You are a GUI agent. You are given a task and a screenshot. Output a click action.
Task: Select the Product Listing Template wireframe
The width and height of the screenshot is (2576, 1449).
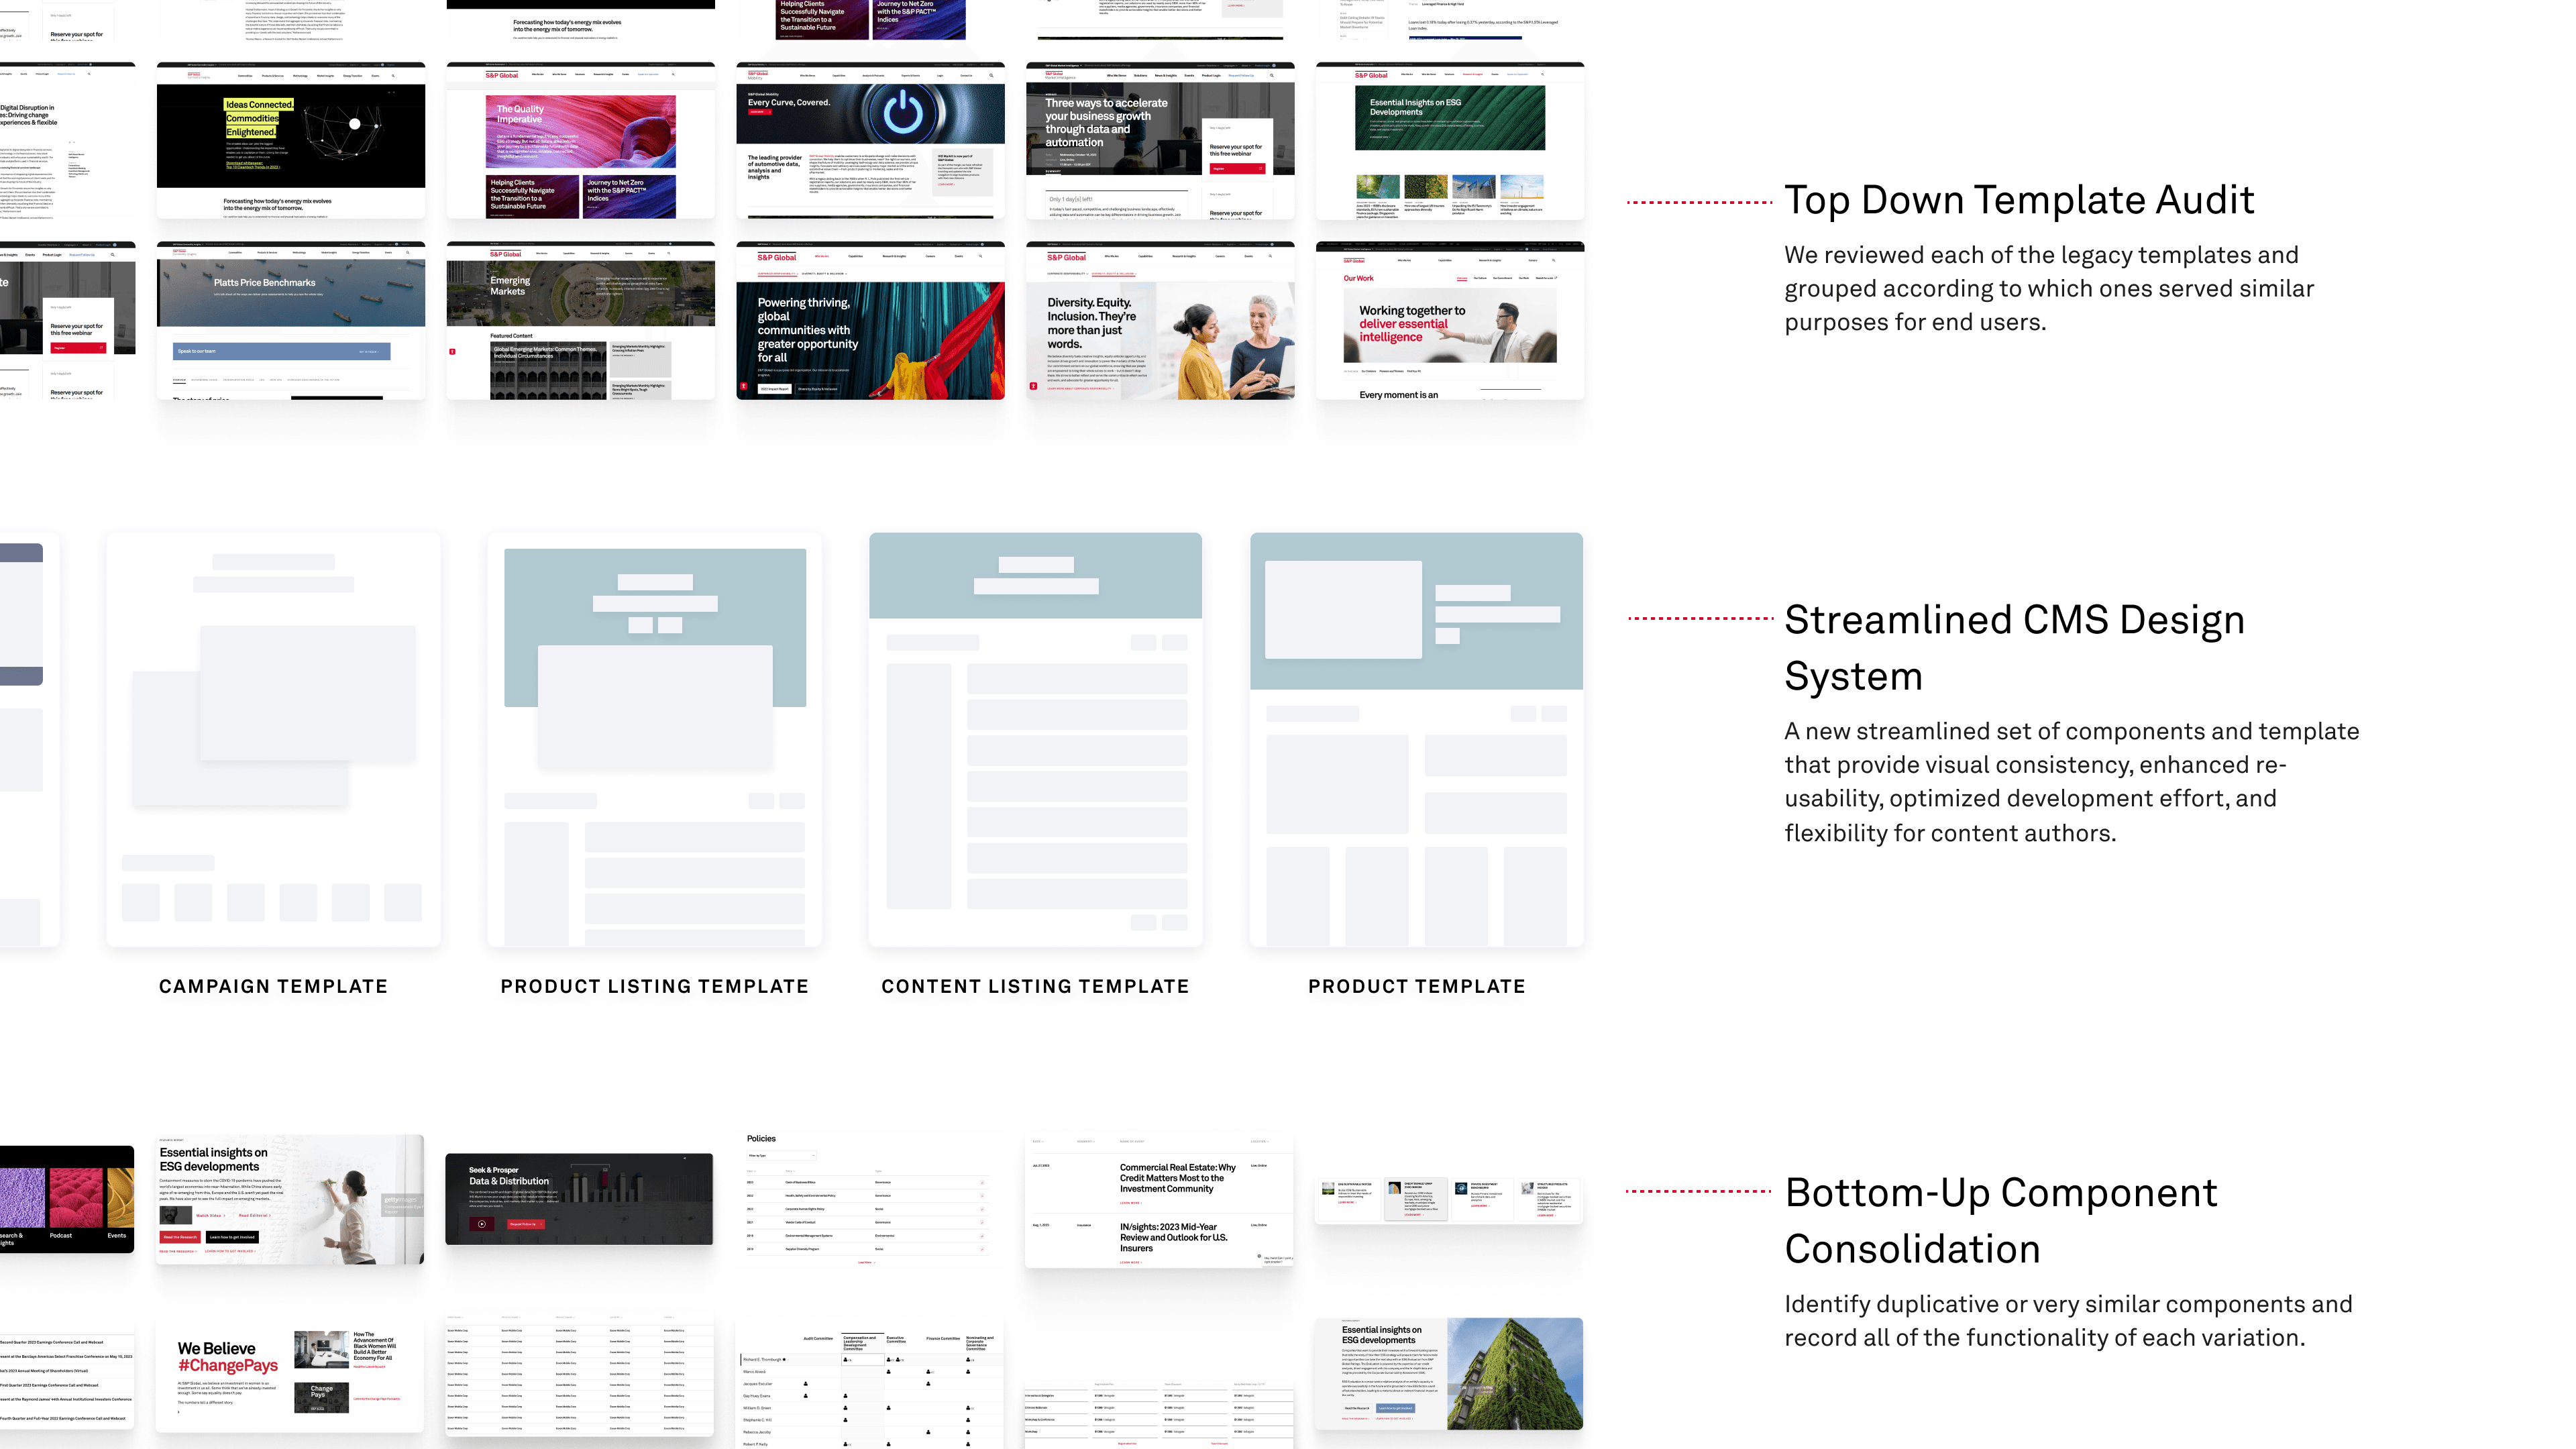click(x=655, y=740)
